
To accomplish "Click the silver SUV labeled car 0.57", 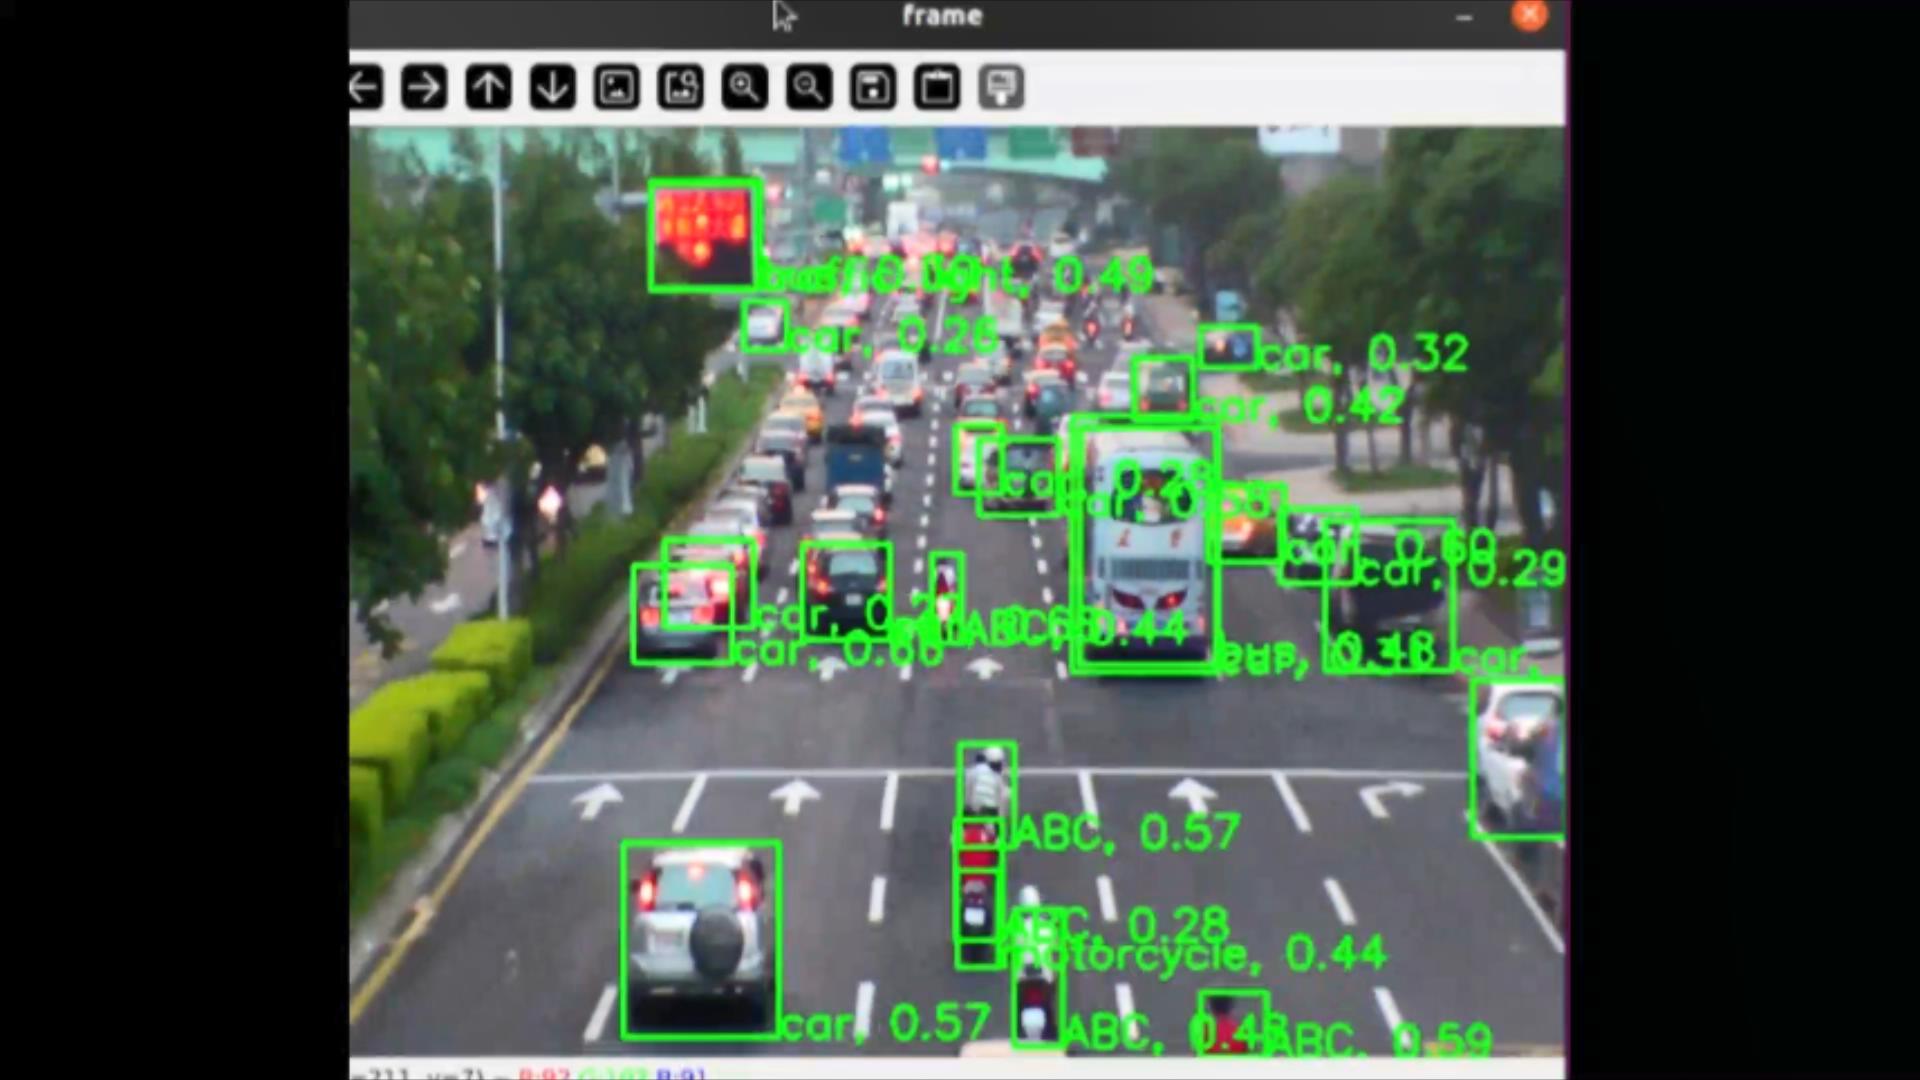I will coord(700,935).
